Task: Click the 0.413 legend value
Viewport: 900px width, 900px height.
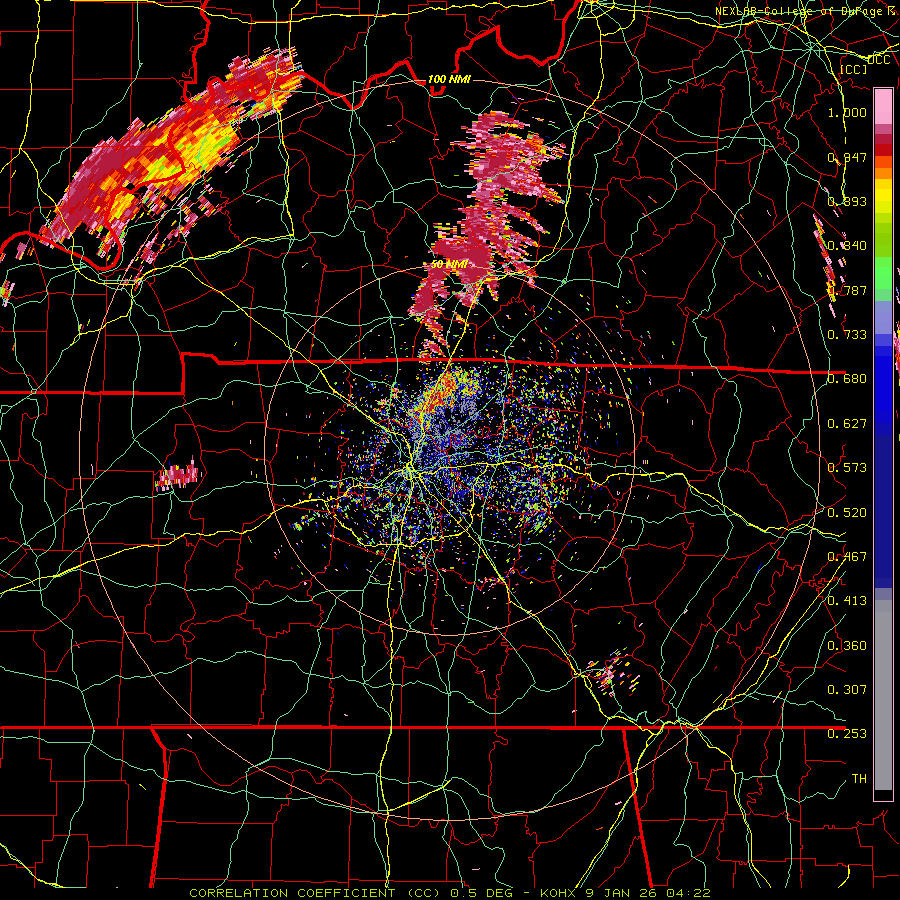Action: [847, 601]
